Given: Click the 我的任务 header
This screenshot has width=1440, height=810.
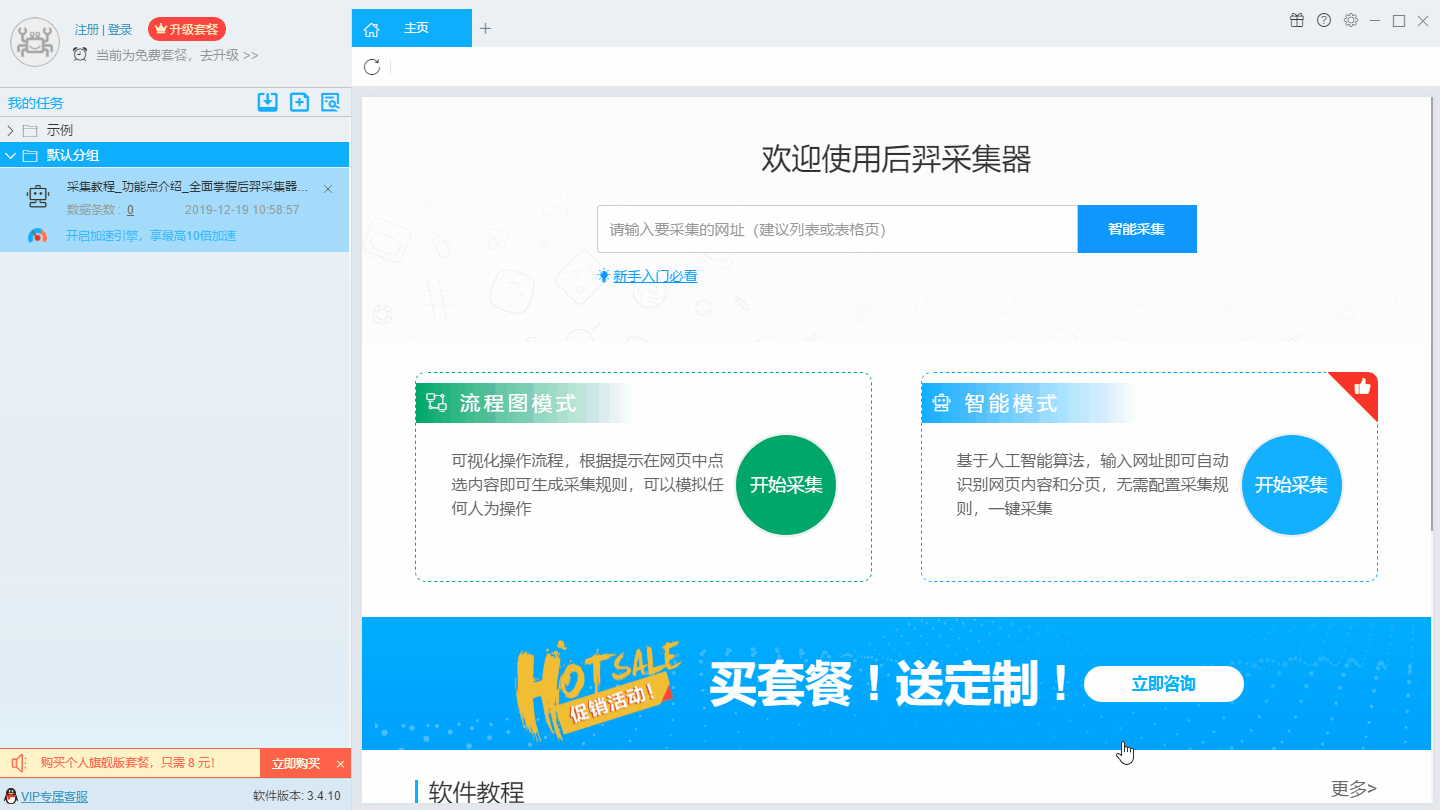Looking at the screenshot, I should pos(36,103).
